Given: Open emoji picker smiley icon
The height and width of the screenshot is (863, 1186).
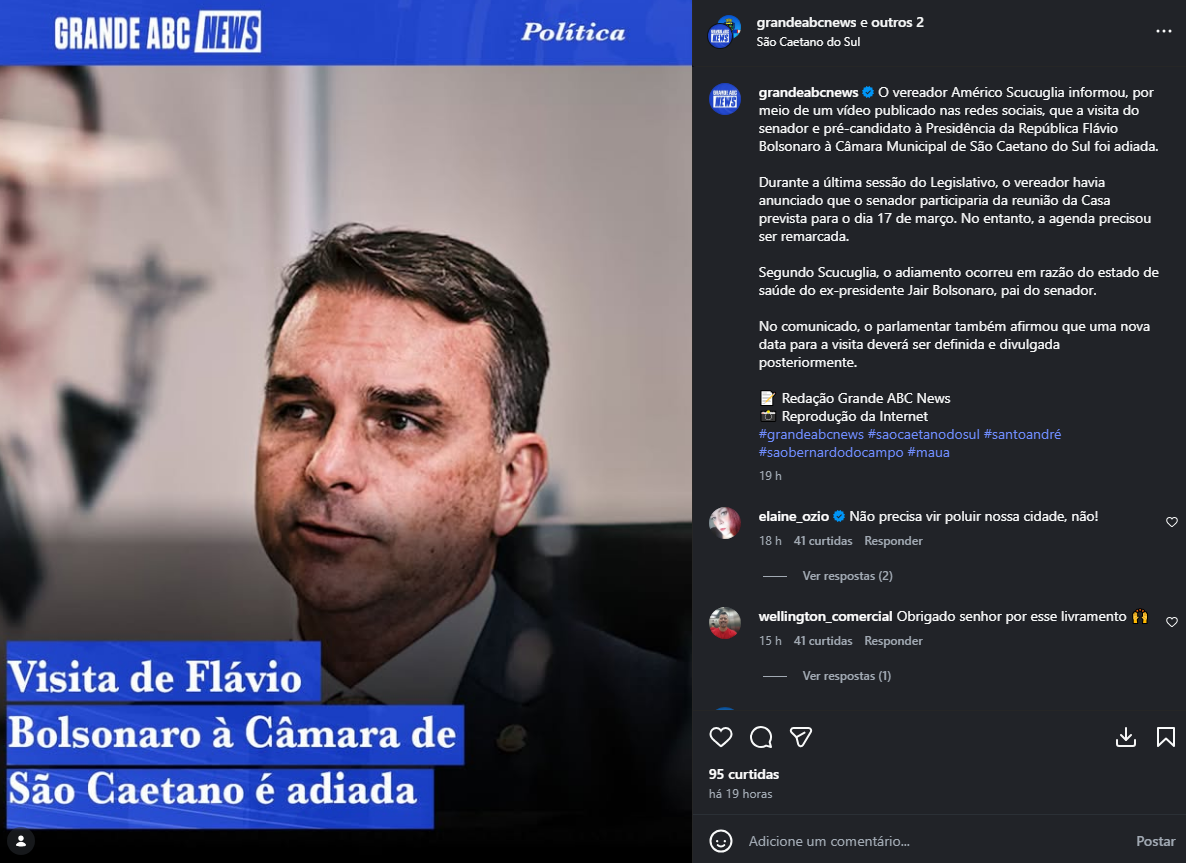Looking at the screenshot, I should (721, 841).
